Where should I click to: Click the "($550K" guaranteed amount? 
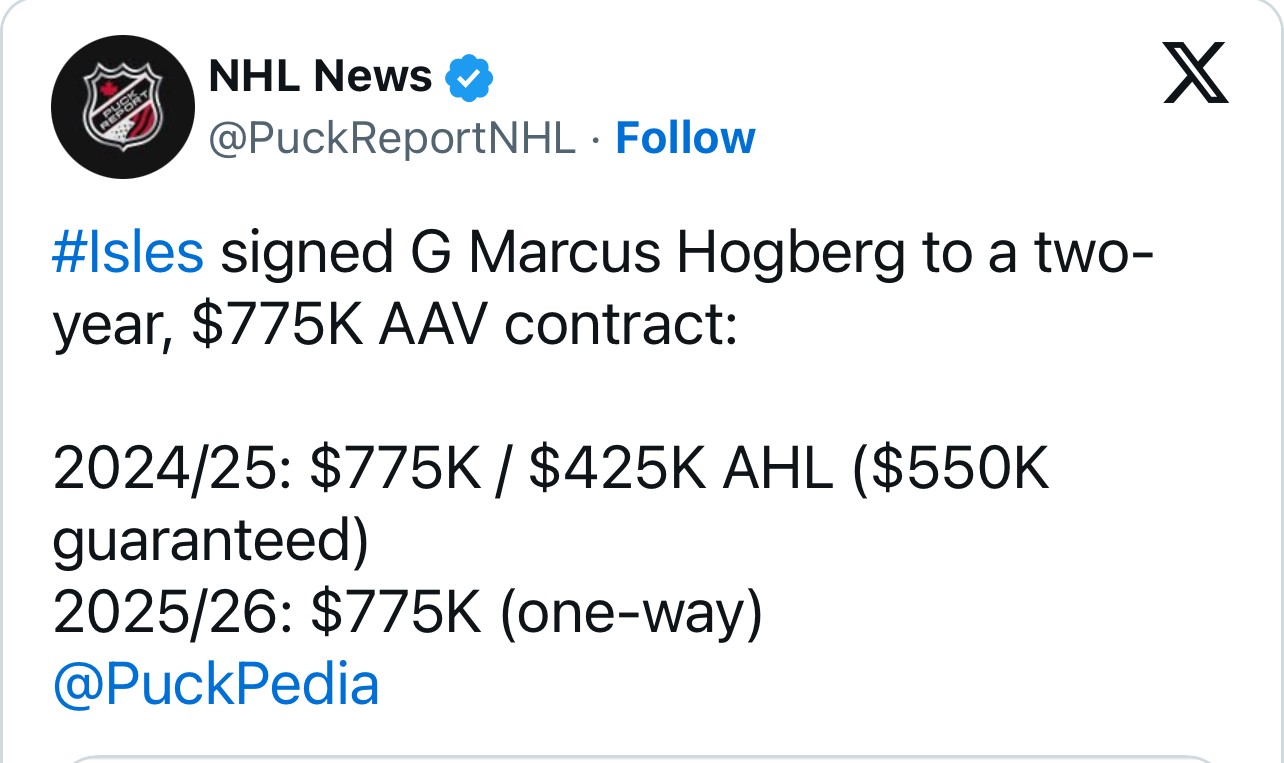(948, 470)
